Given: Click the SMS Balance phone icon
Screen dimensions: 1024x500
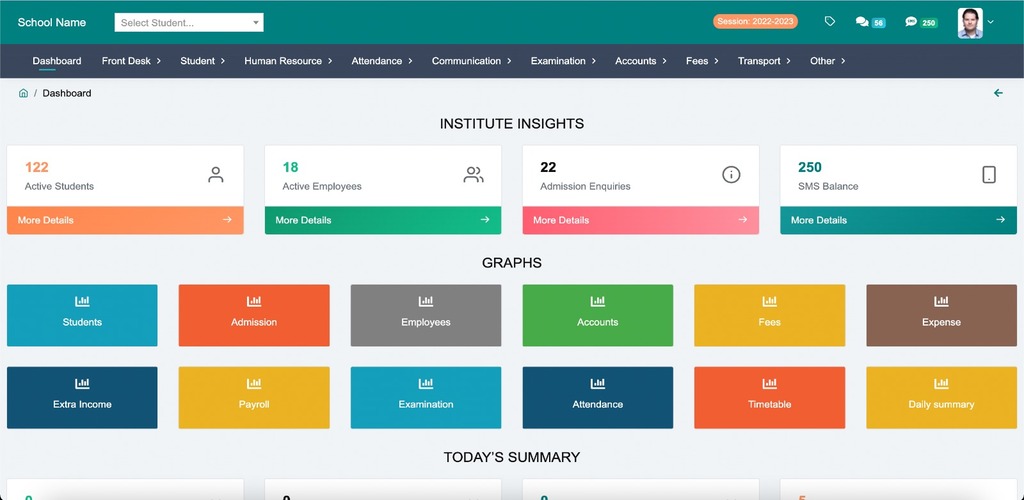Looking at the screenshot, I should tap(988, 175).
